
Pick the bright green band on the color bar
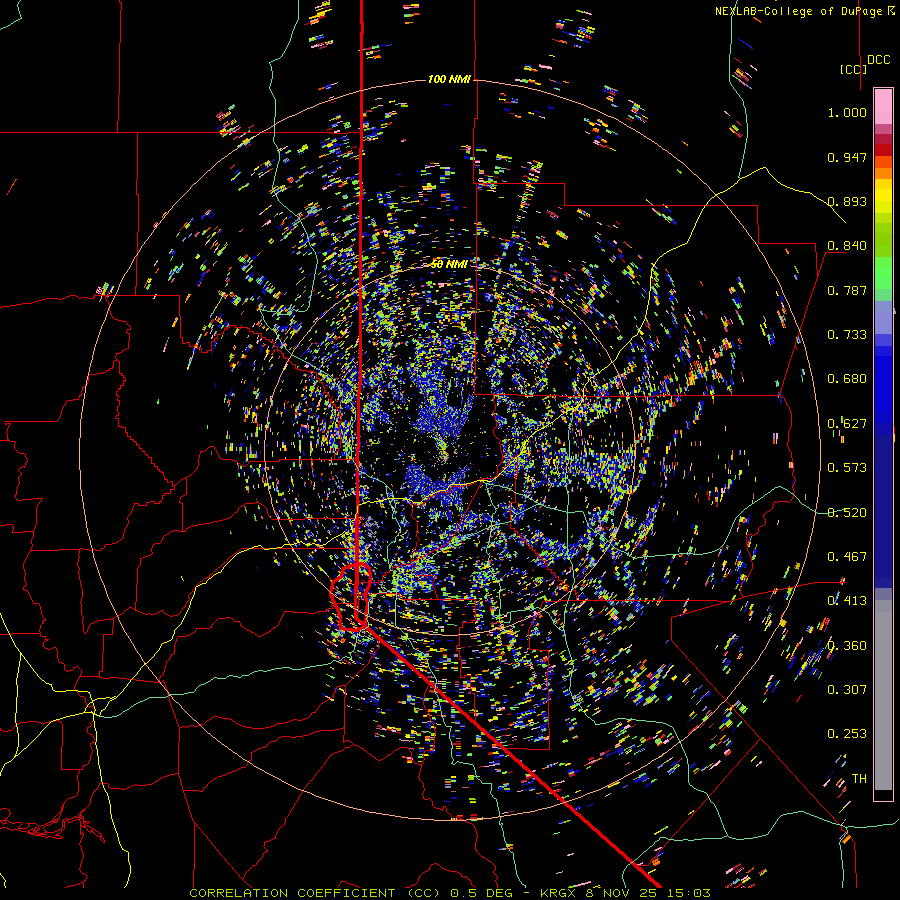click(883, 273)
